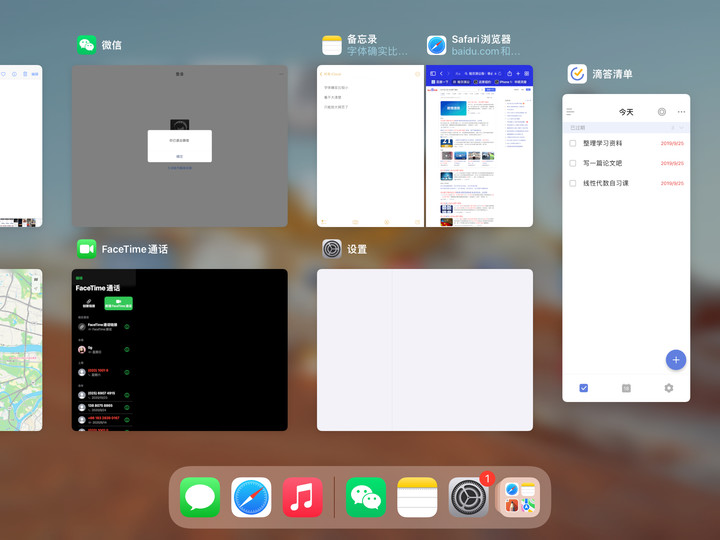Screen dimensions: 720x540
Task: Check off the 整理学习资料 task
Action: [573, 143]
